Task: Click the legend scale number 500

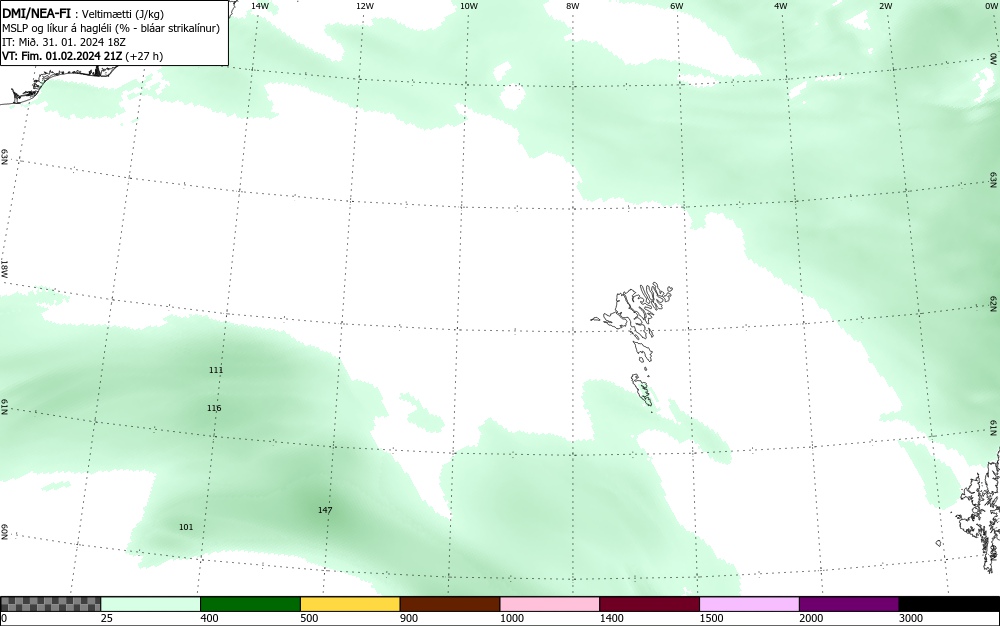Action: (309, 618)
